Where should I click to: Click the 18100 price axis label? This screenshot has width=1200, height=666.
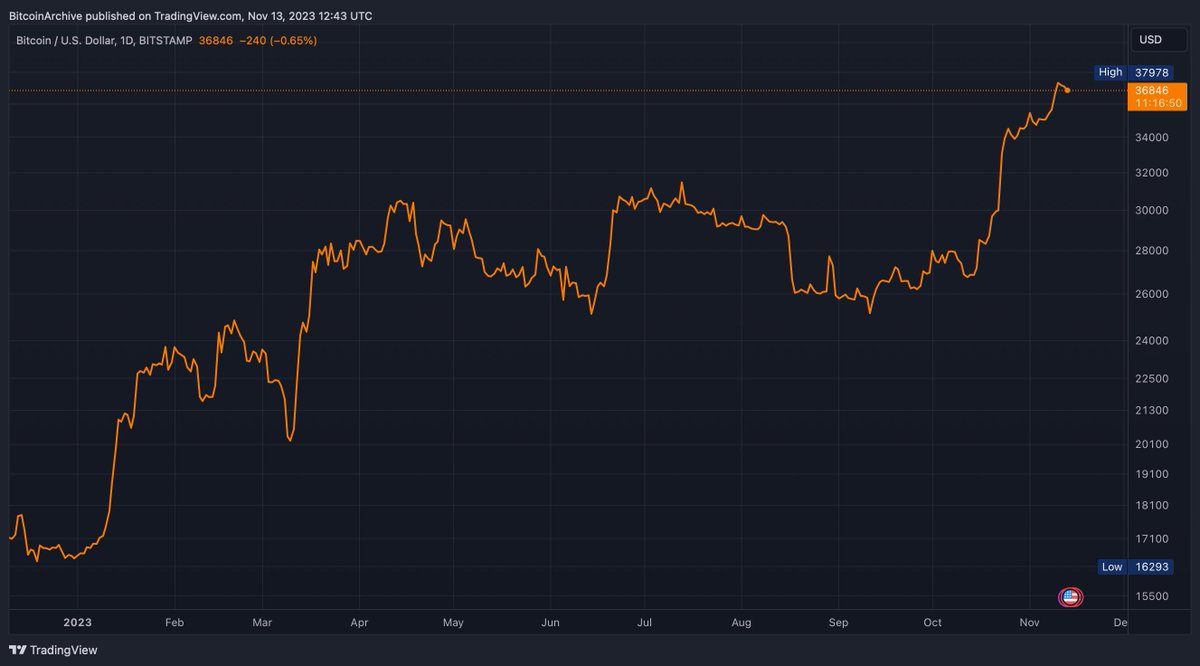1151,506
